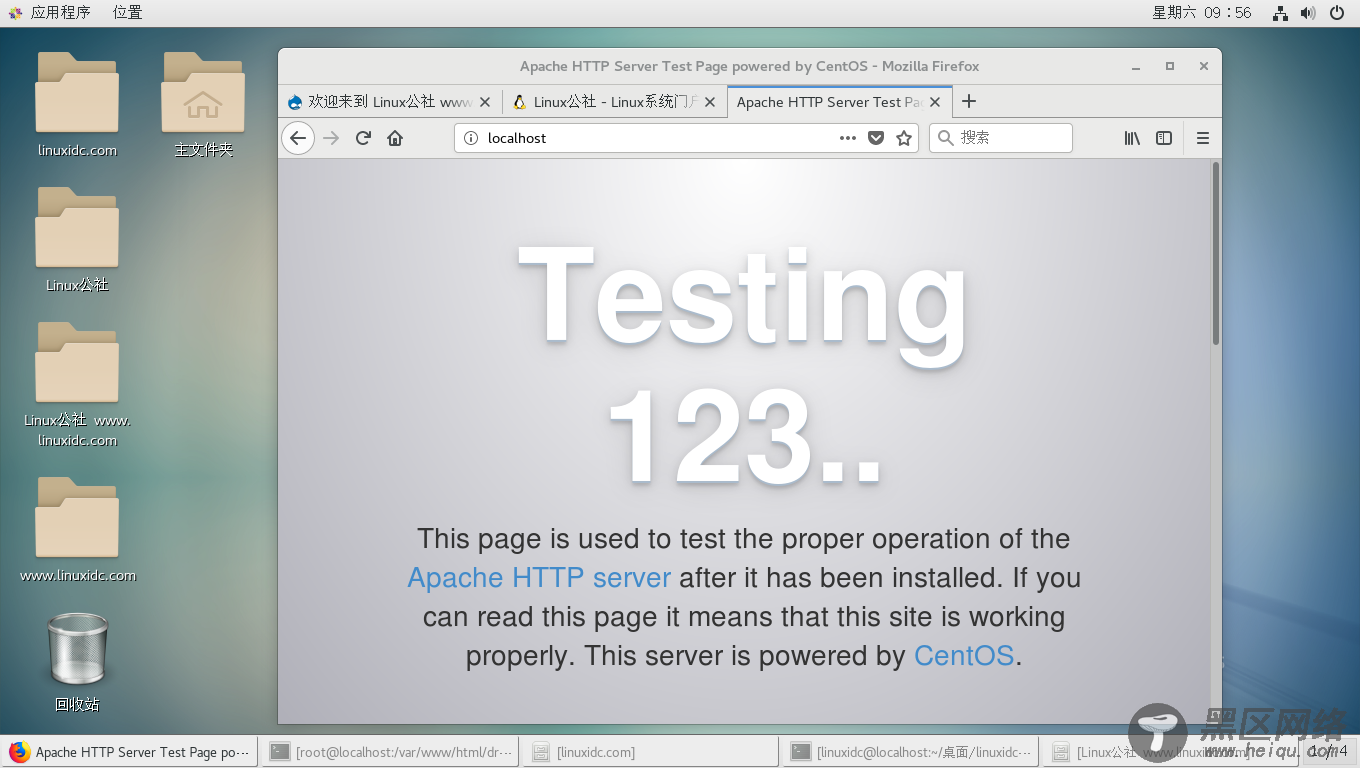Open the 应用程序 applications menu

click(x=50, y=13)
